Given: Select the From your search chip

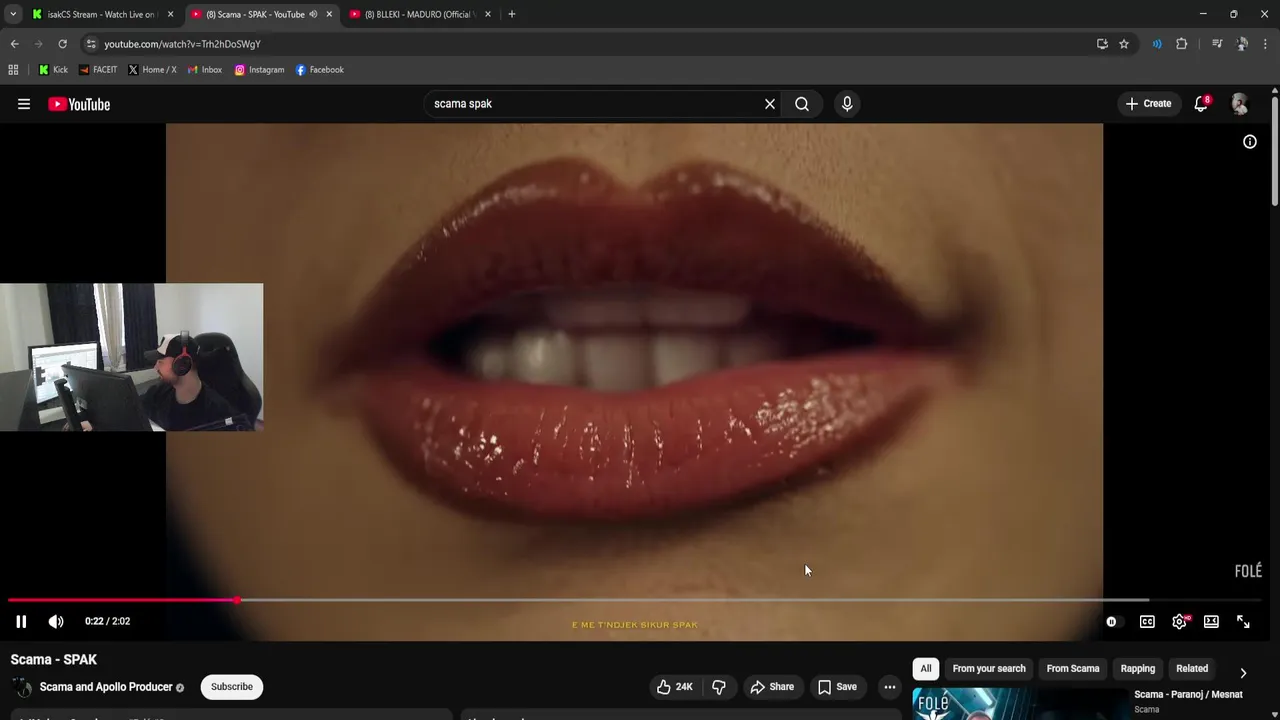Looking at the screenshot, I should [989, 669].
